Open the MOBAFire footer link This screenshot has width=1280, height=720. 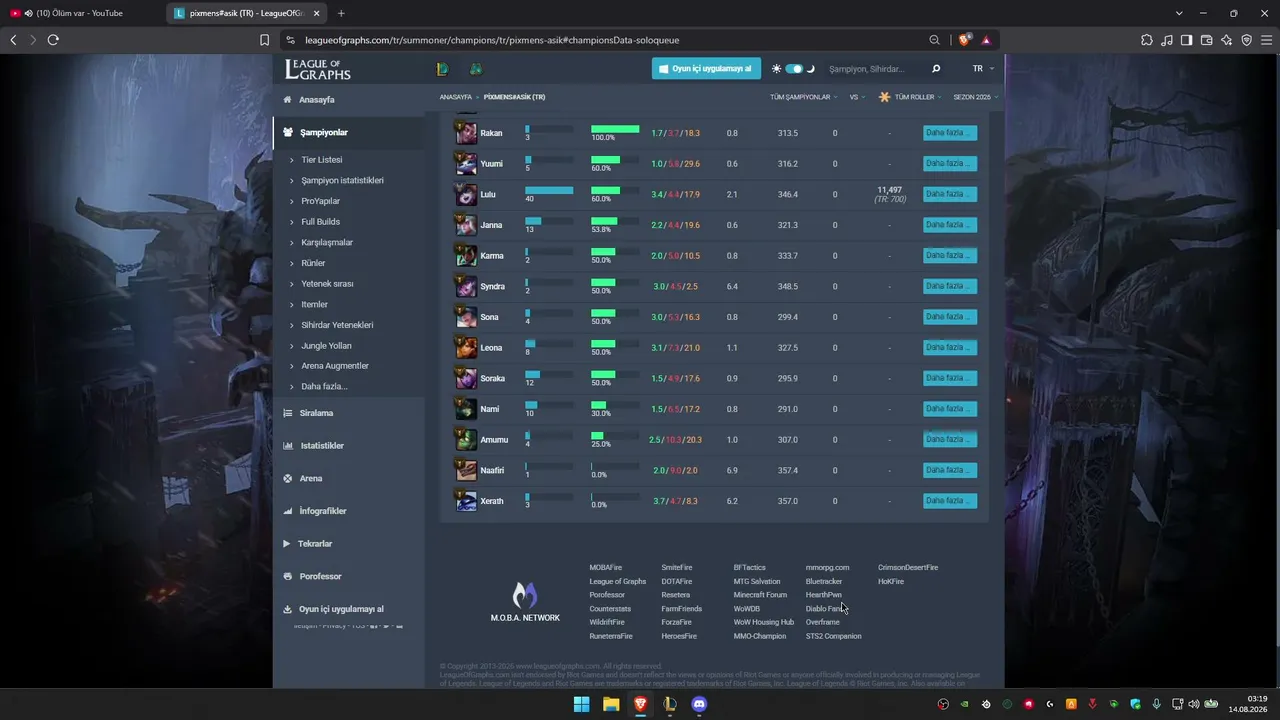tap(605, 568)
